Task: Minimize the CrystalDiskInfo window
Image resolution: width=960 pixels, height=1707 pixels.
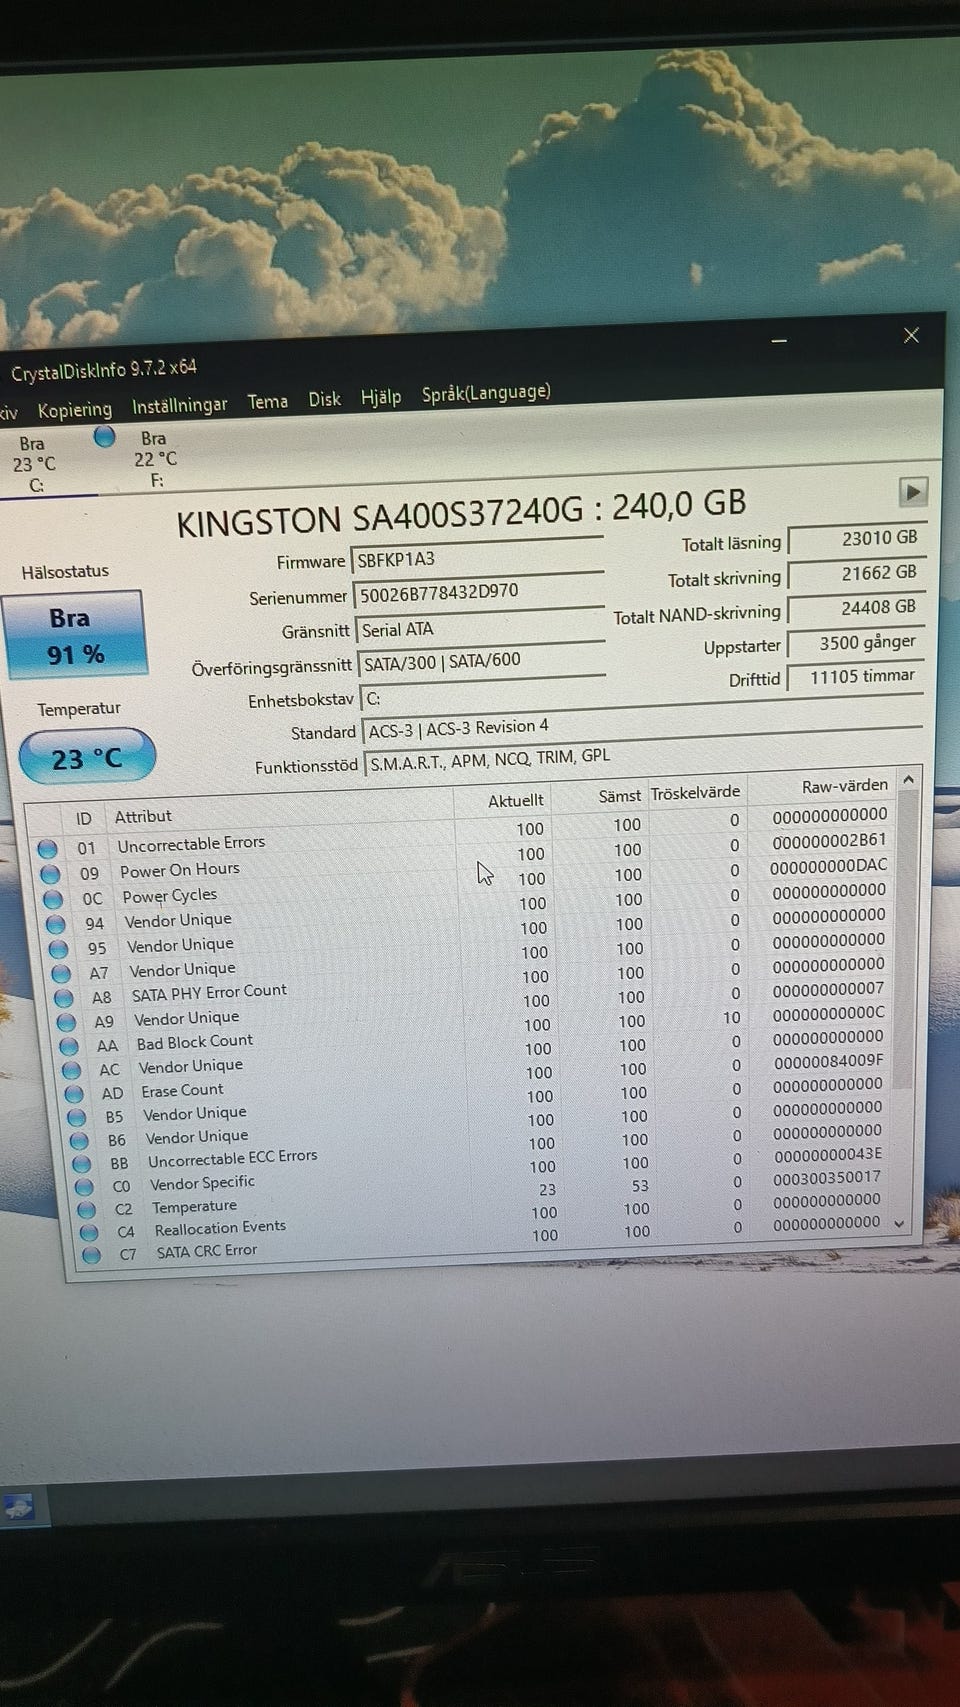Action: pyautogui.click(x=779, y=340)
